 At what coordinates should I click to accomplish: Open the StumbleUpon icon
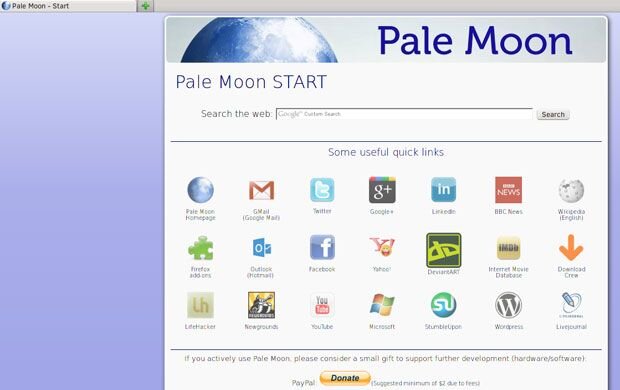(443, 305)
